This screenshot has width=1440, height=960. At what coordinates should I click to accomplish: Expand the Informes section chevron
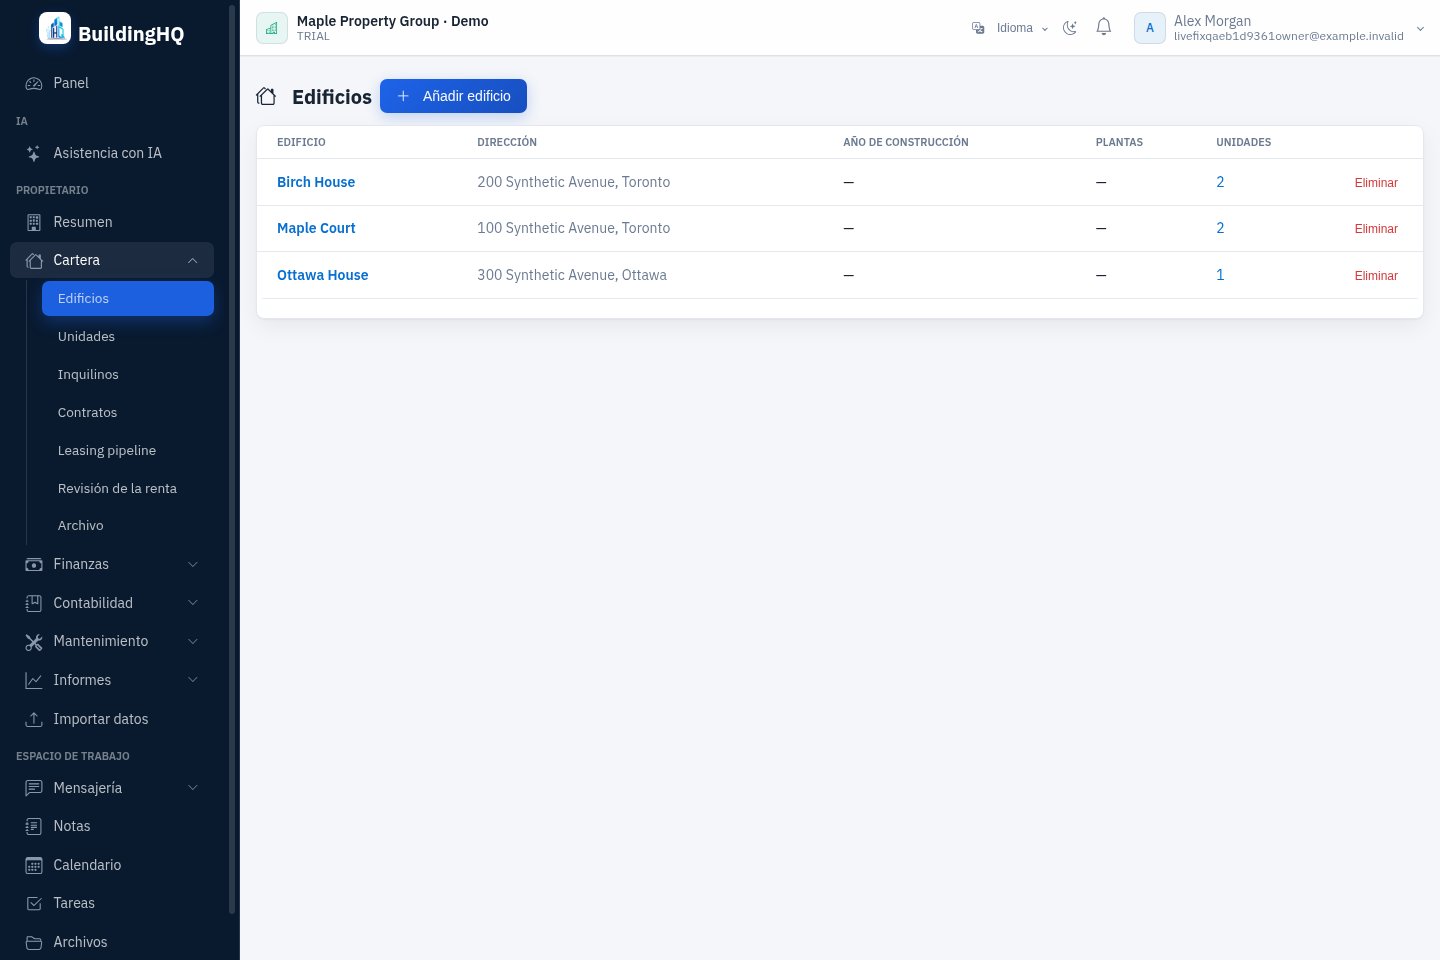click(x=193, y=680)
